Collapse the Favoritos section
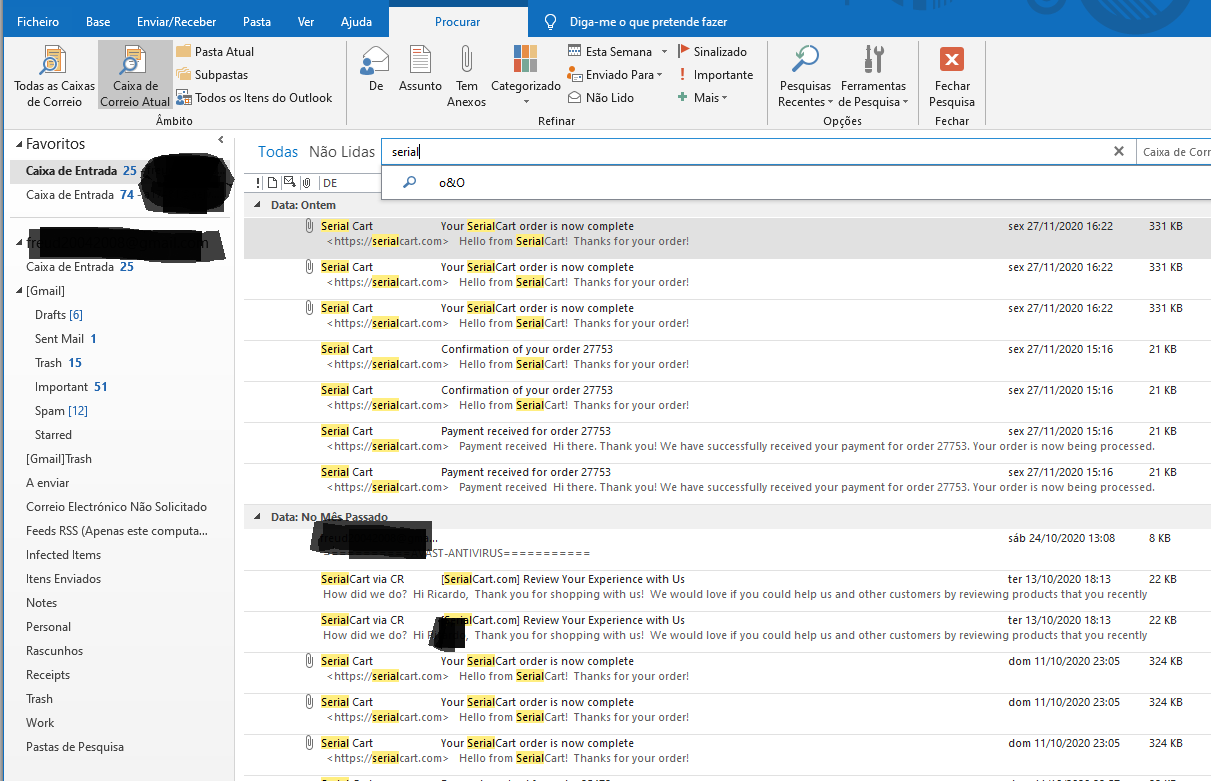Screen dimensions: 1211x781 [x=17, y=145]
